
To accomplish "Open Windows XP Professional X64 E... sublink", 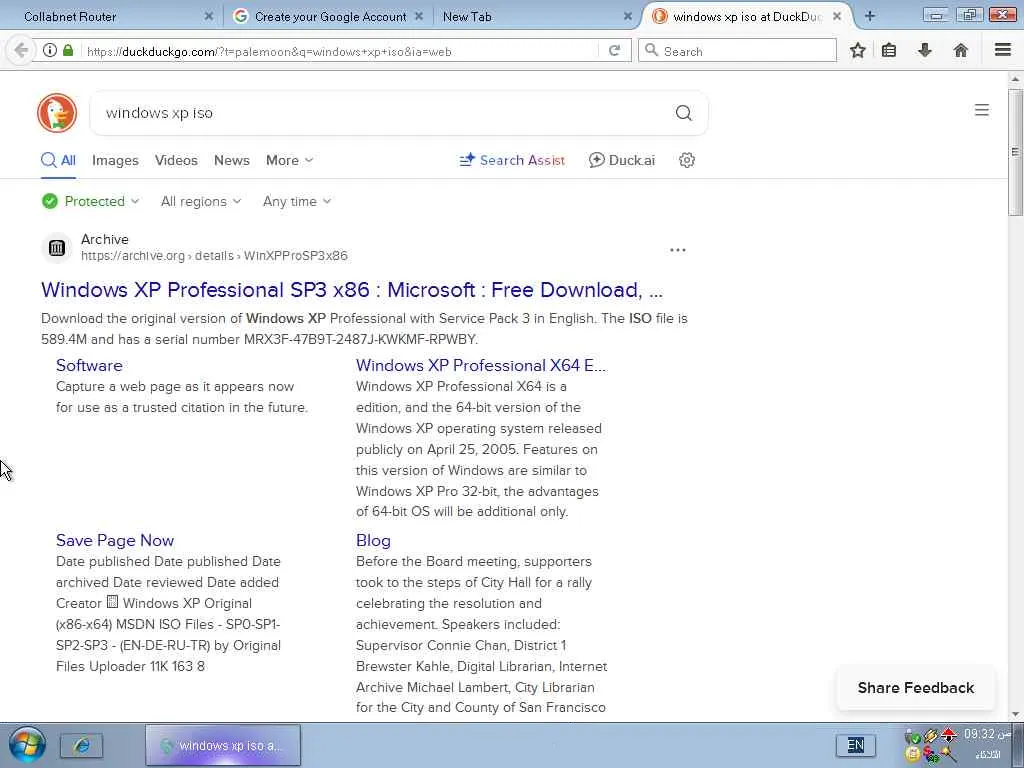I will [x=481, y=365].
